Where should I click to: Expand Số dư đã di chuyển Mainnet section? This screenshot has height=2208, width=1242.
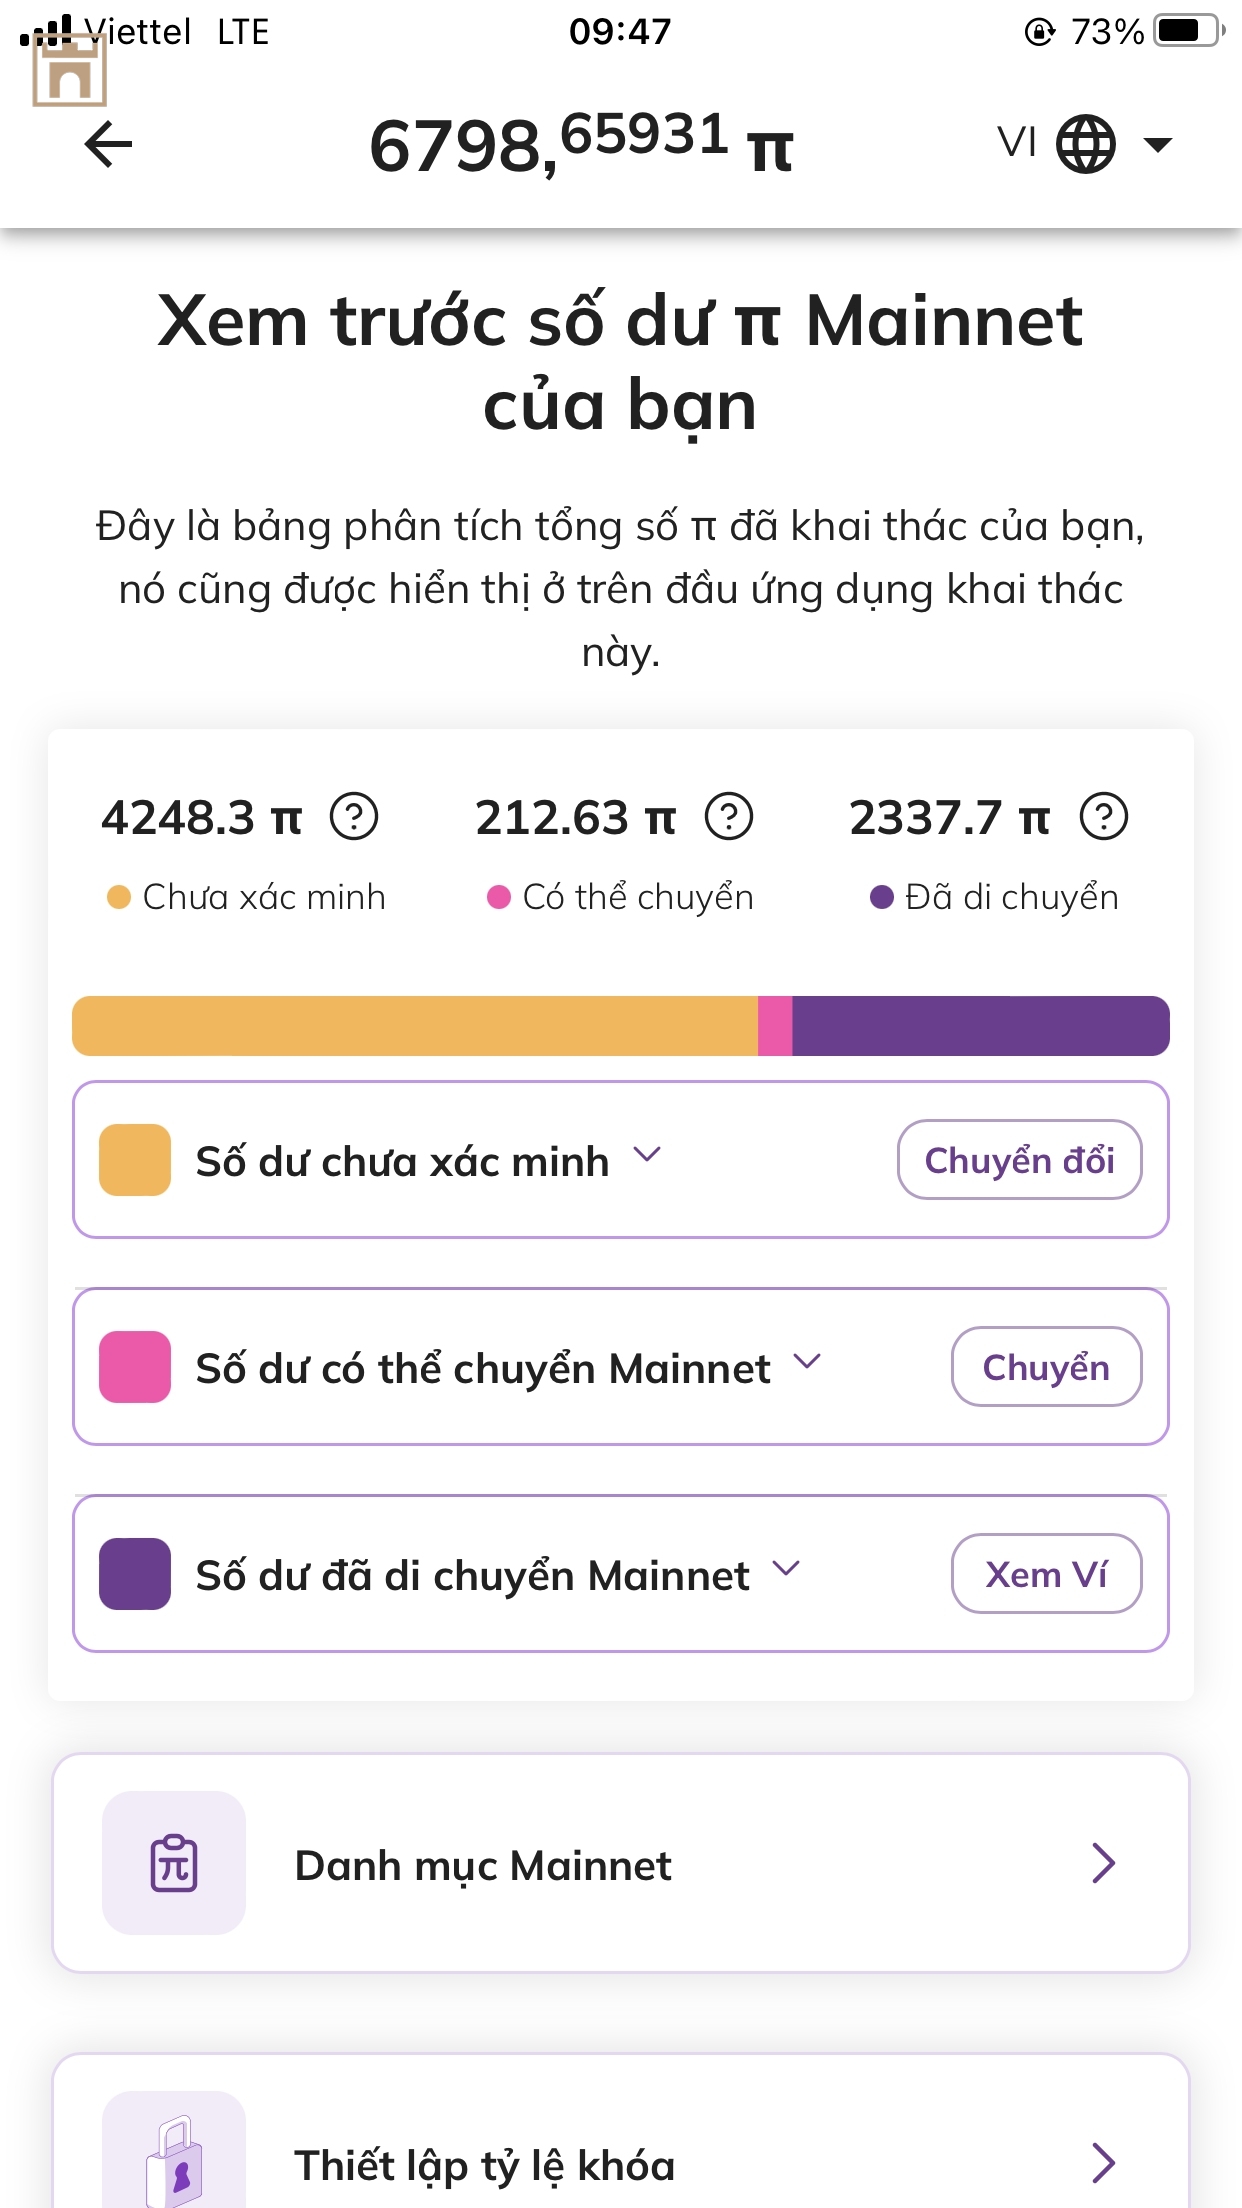787,1569
